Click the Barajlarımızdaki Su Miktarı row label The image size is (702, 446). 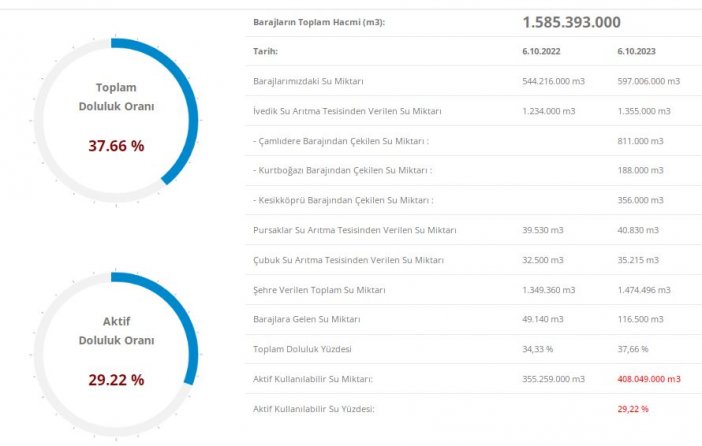[x=321, y=81]
